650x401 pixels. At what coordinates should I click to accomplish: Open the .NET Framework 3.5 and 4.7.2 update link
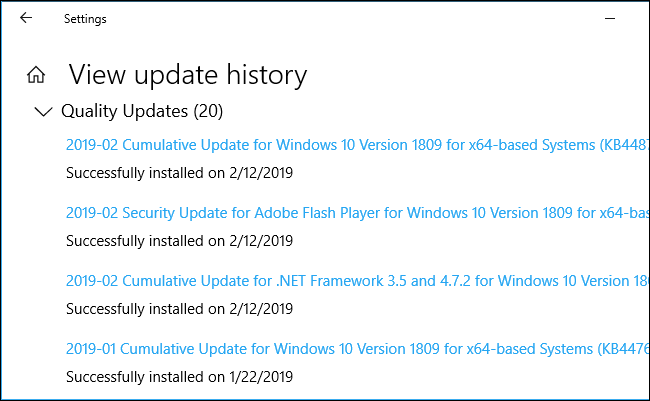tap(300, 281)
